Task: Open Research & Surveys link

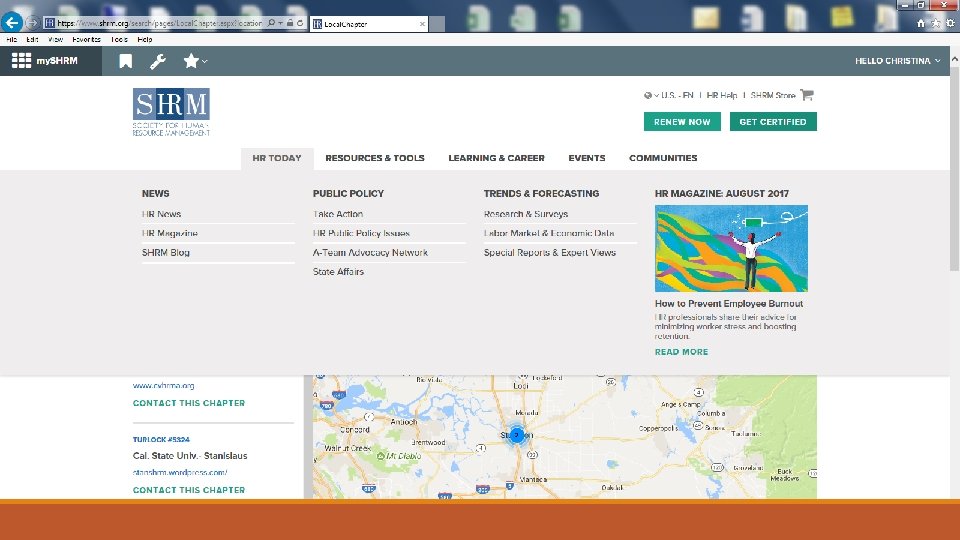Action: (525, 214)
